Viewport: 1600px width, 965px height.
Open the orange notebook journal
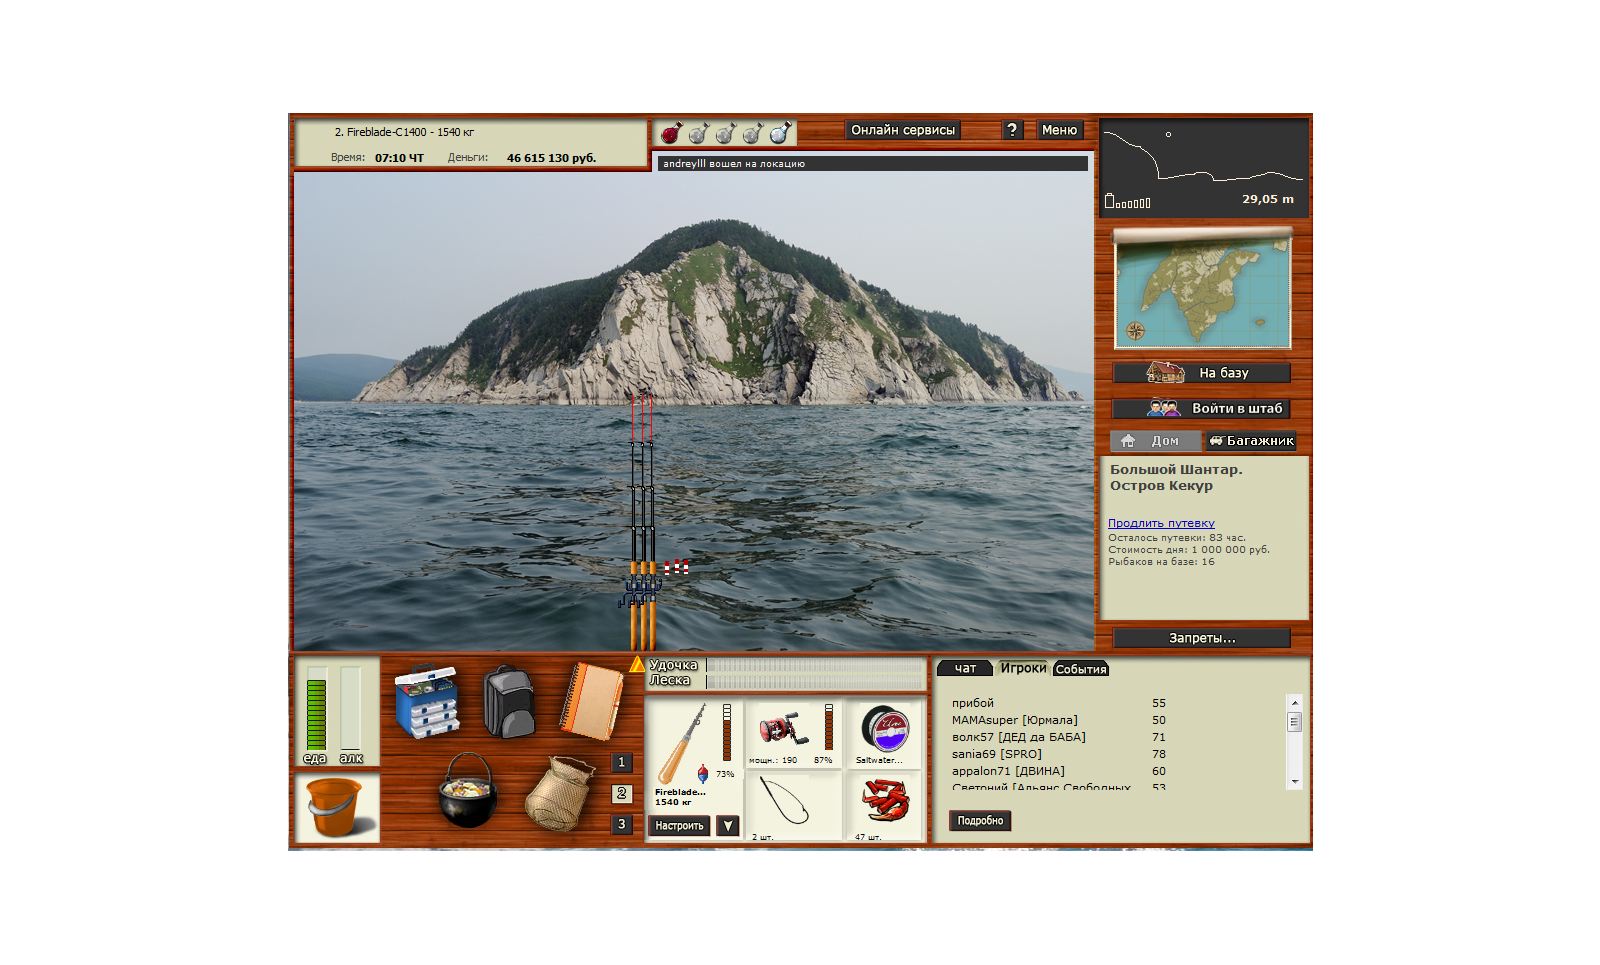tap(590, 701)
